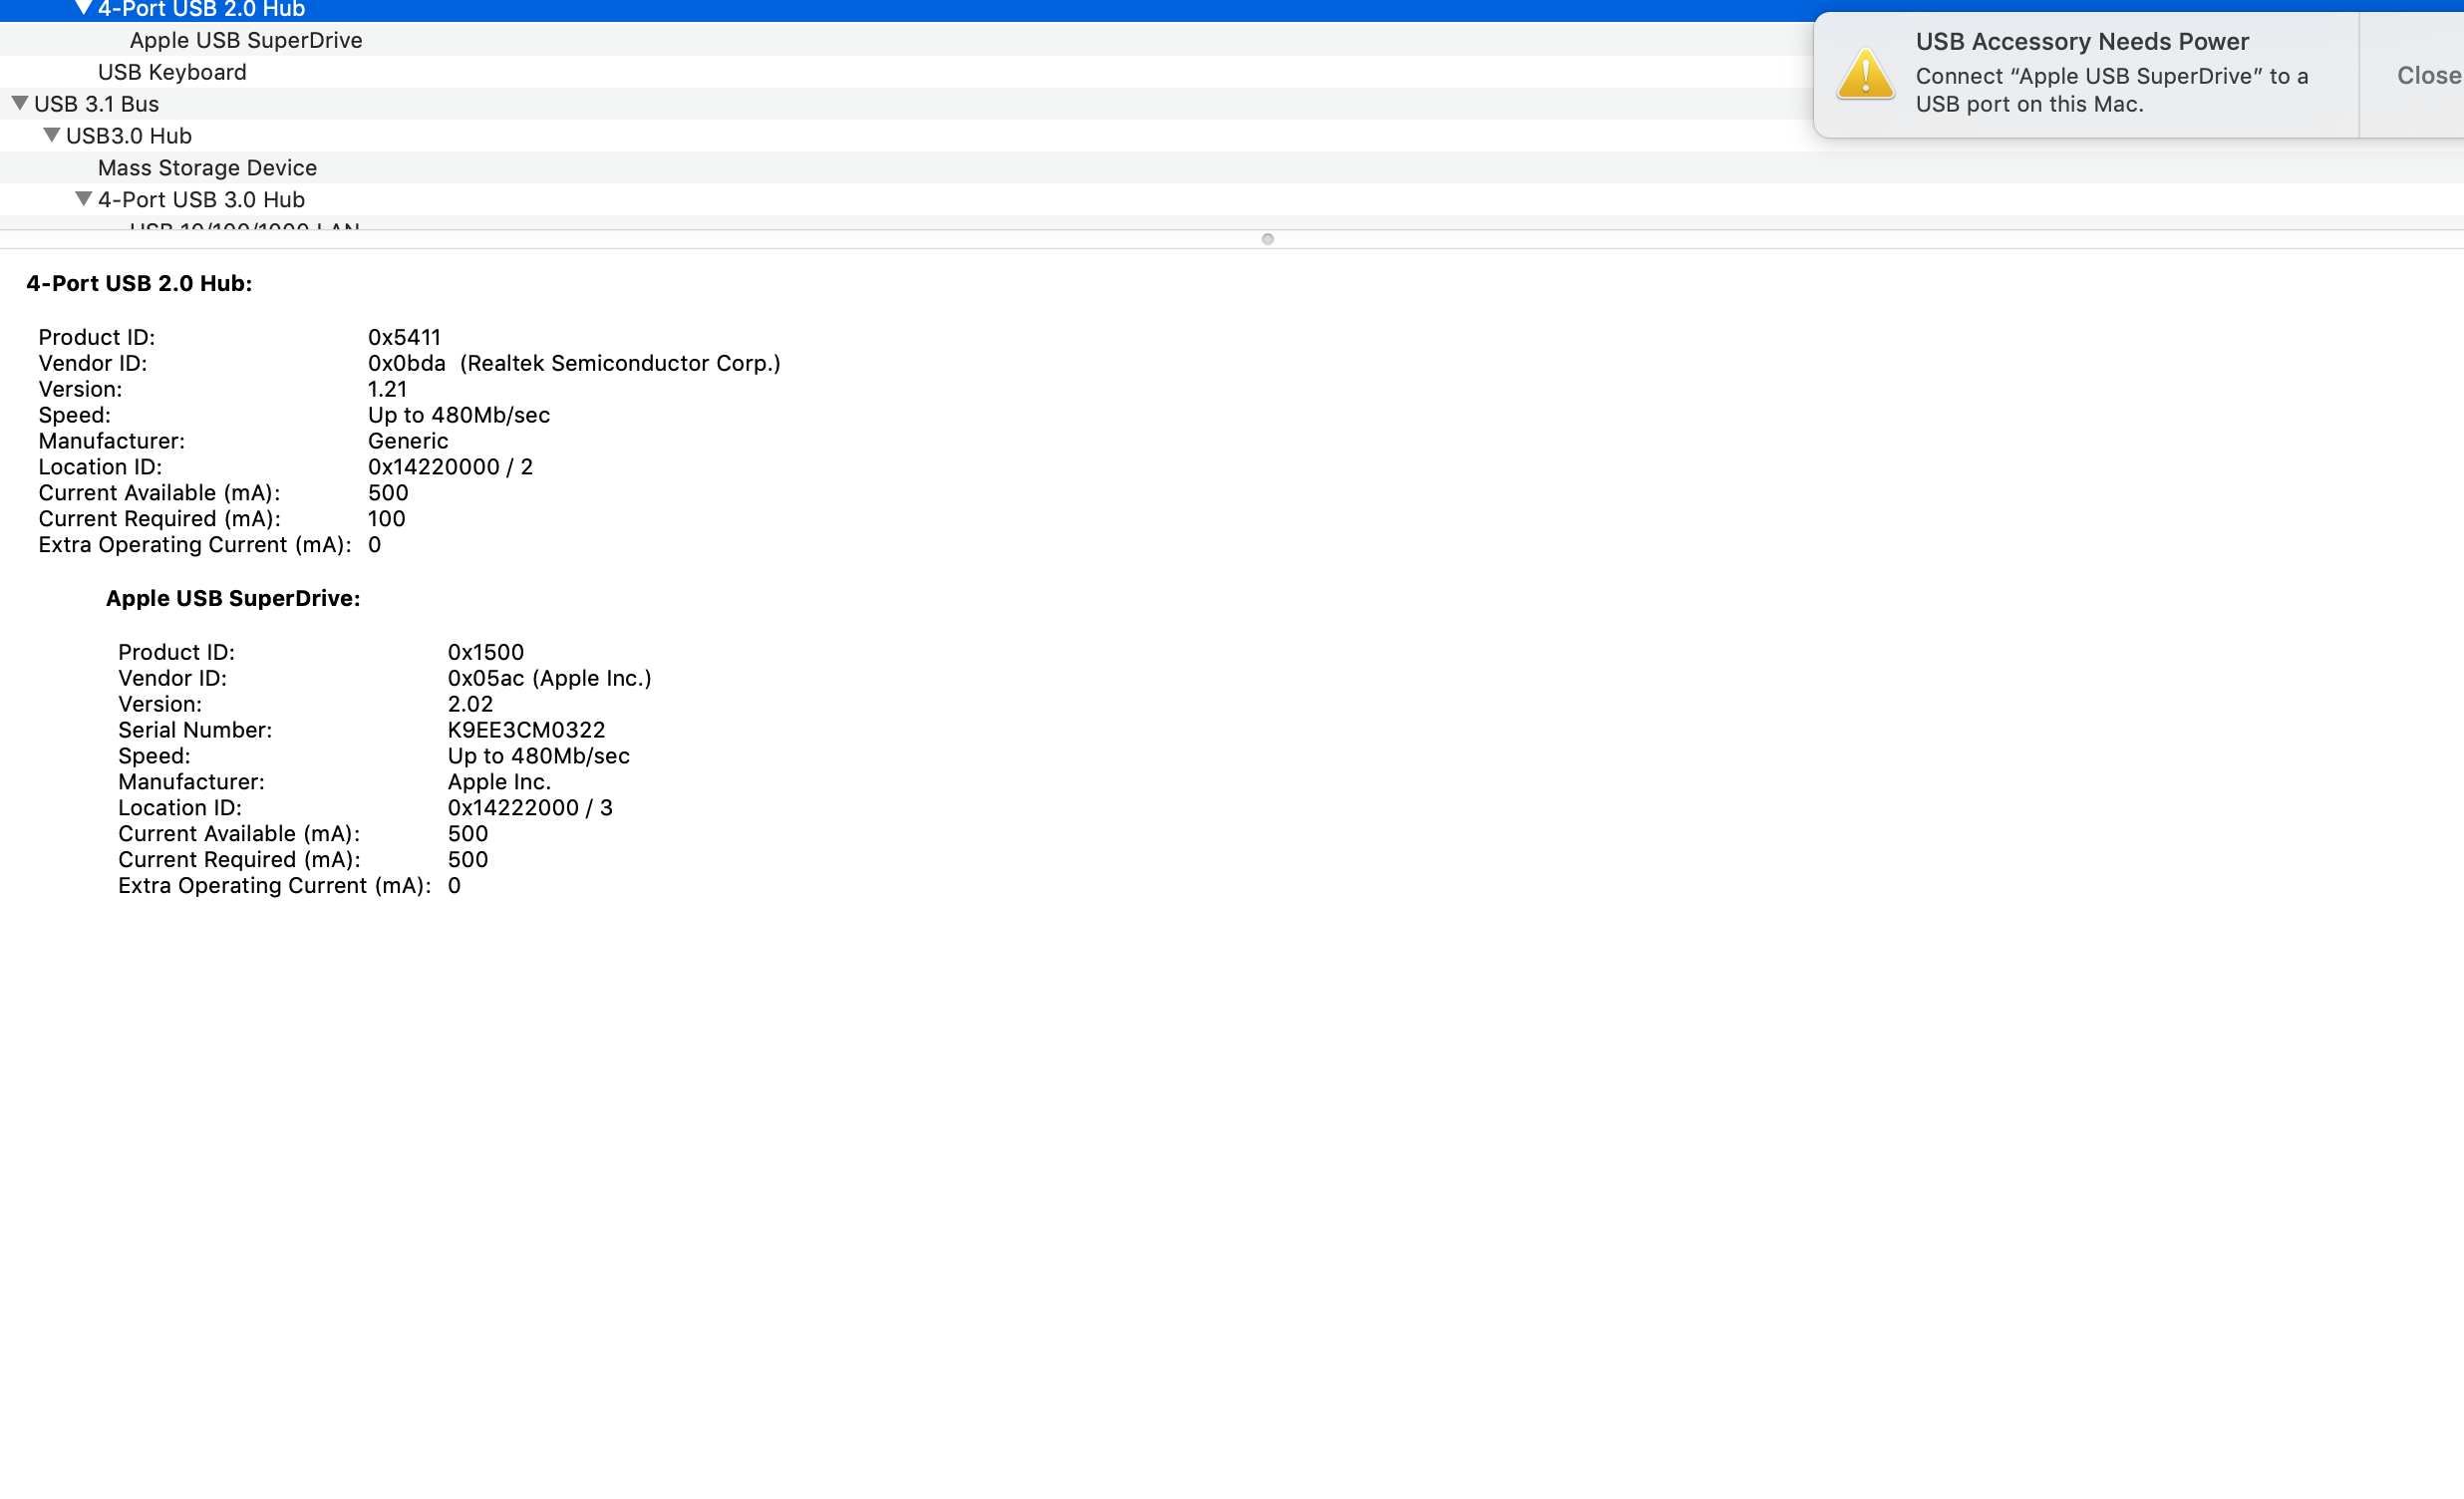2464x1499 pixels.
Task: Click the 4-Port USB 2.0 Hub details heading
Action: 139,283
